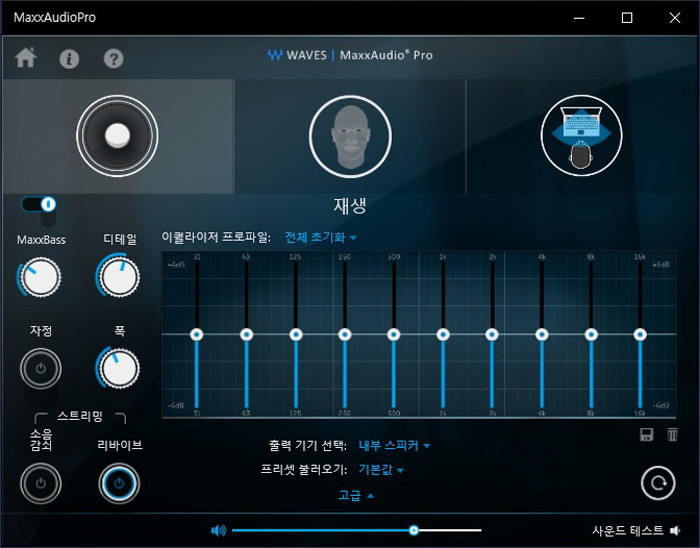Collapse the 고급 advanced section
The width and height of the screenshot is (700, 548).
(355, 494)
